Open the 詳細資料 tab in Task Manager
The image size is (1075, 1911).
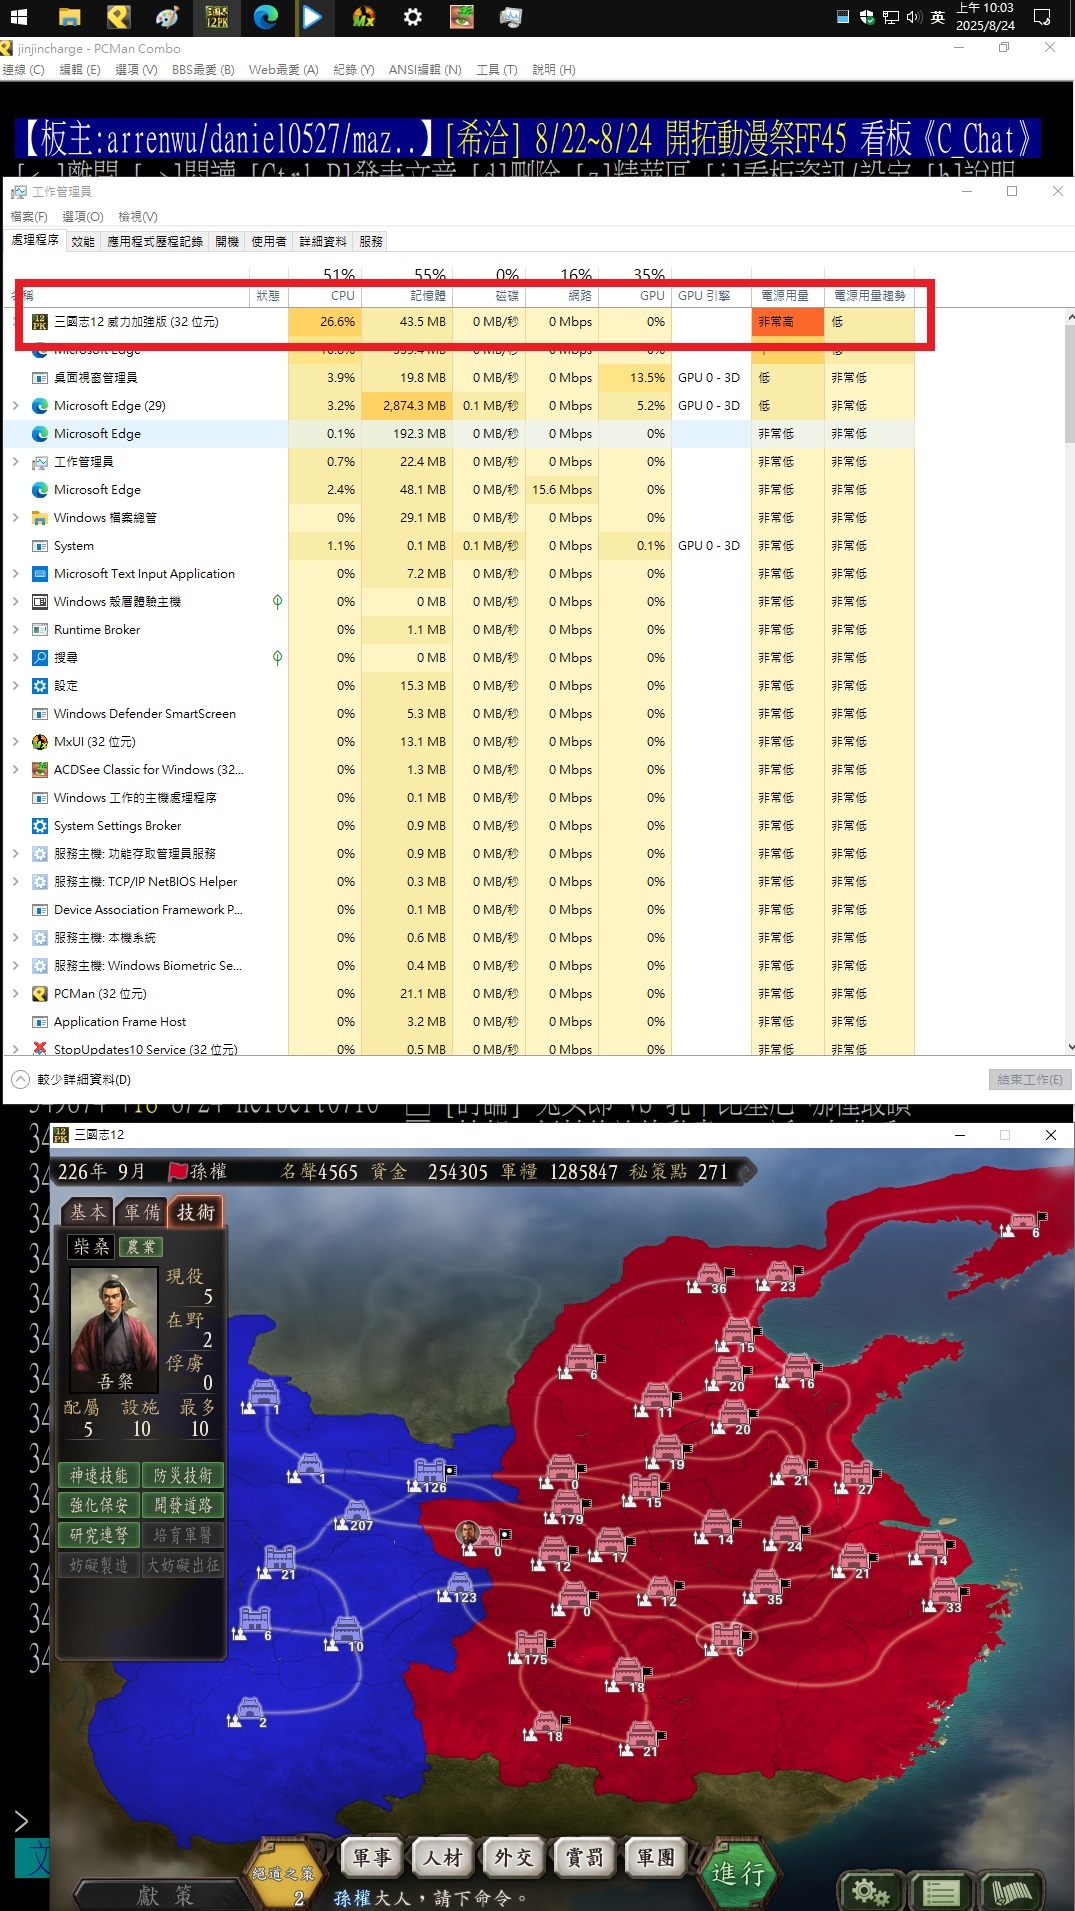coord(323,241)
